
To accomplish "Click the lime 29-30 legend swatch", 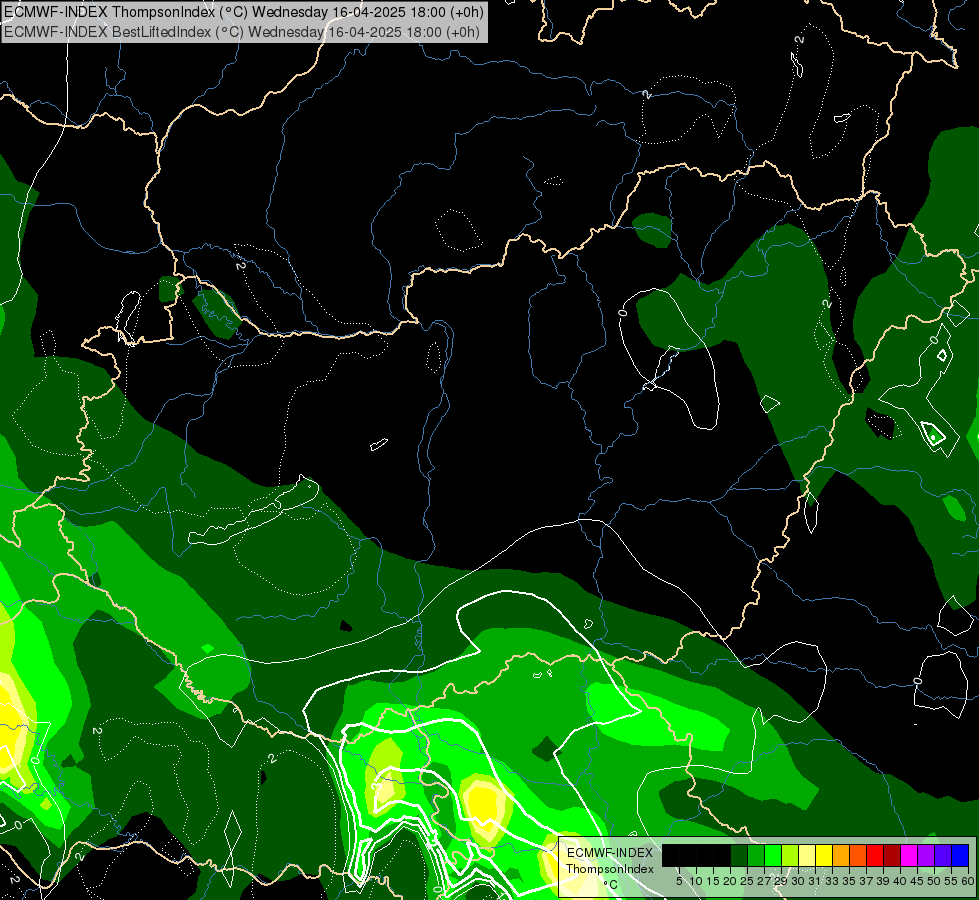I will 790,855.
